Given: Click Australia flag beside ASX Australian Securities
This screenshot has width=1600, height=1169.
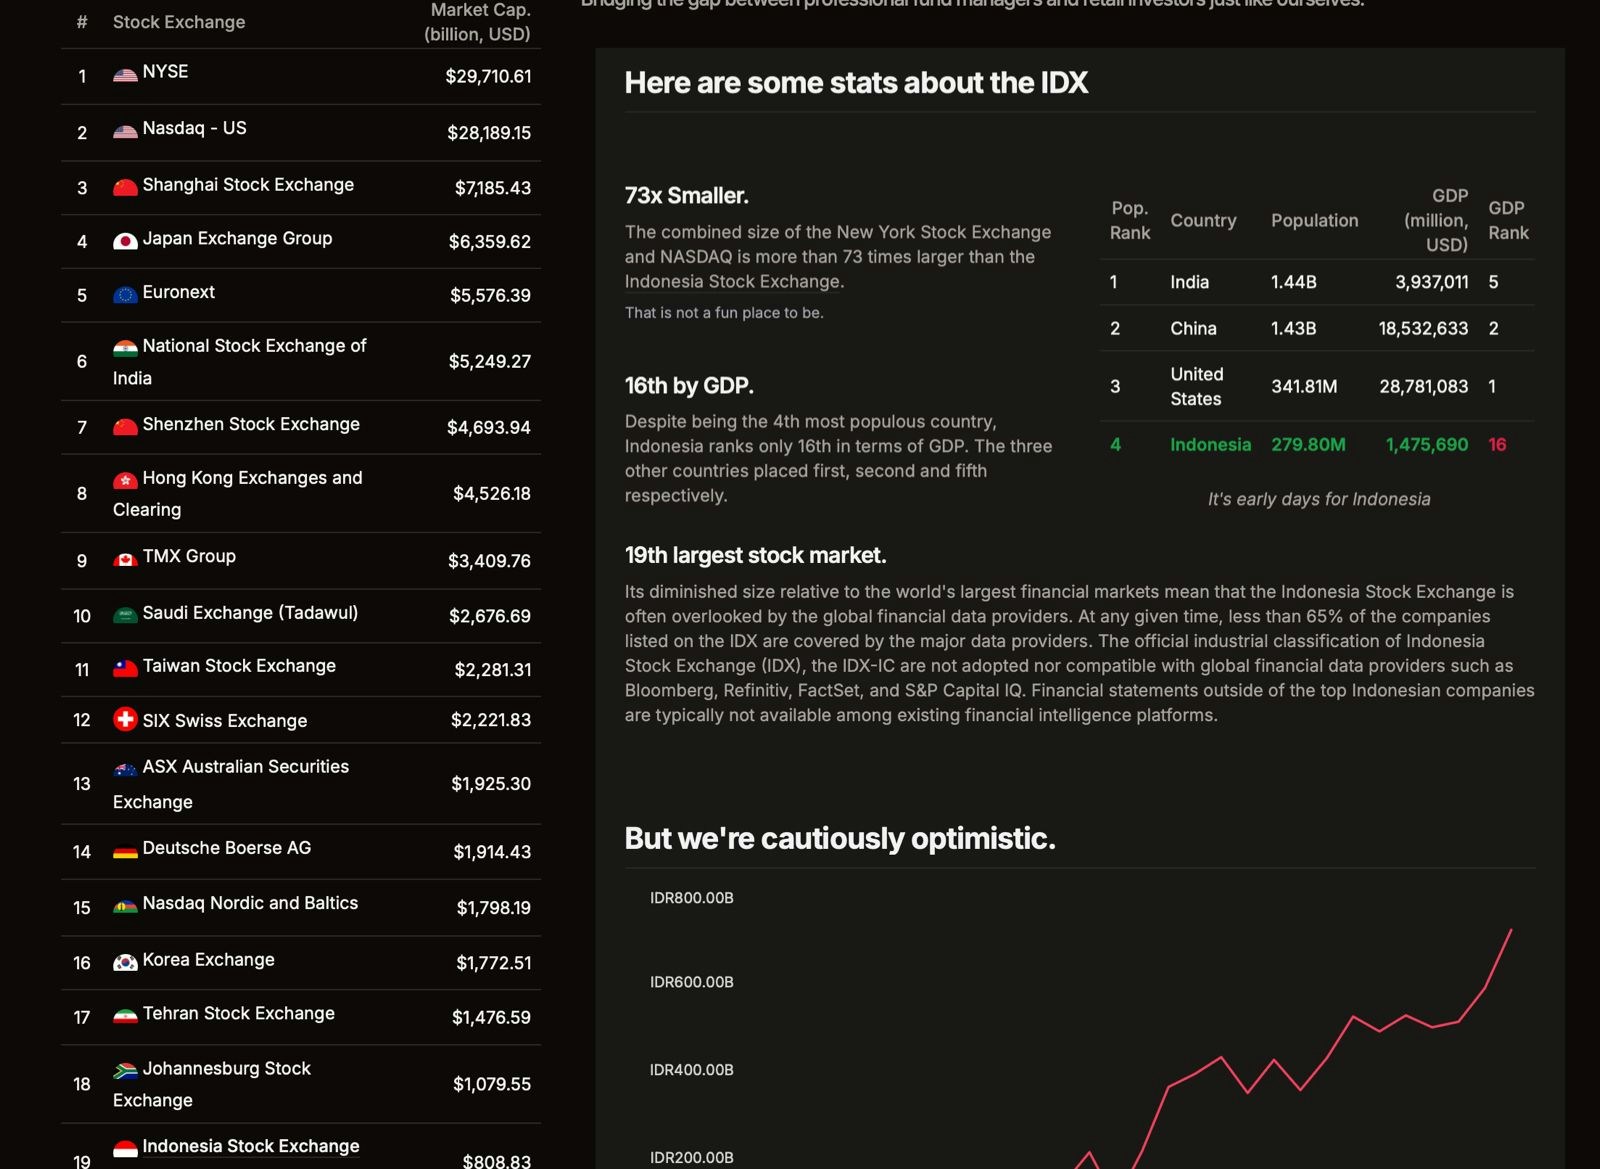Looking at the screenshot, I should tap(125, 769).
